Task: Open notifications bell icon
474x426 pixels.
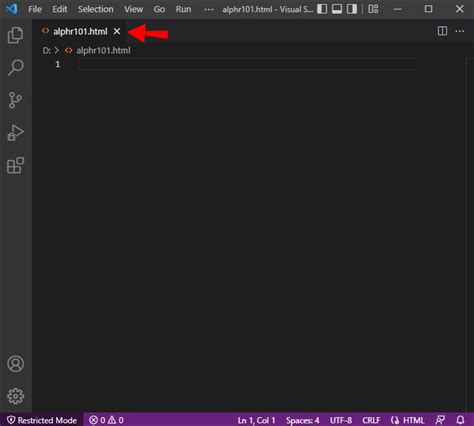Action: pos(460,420)
